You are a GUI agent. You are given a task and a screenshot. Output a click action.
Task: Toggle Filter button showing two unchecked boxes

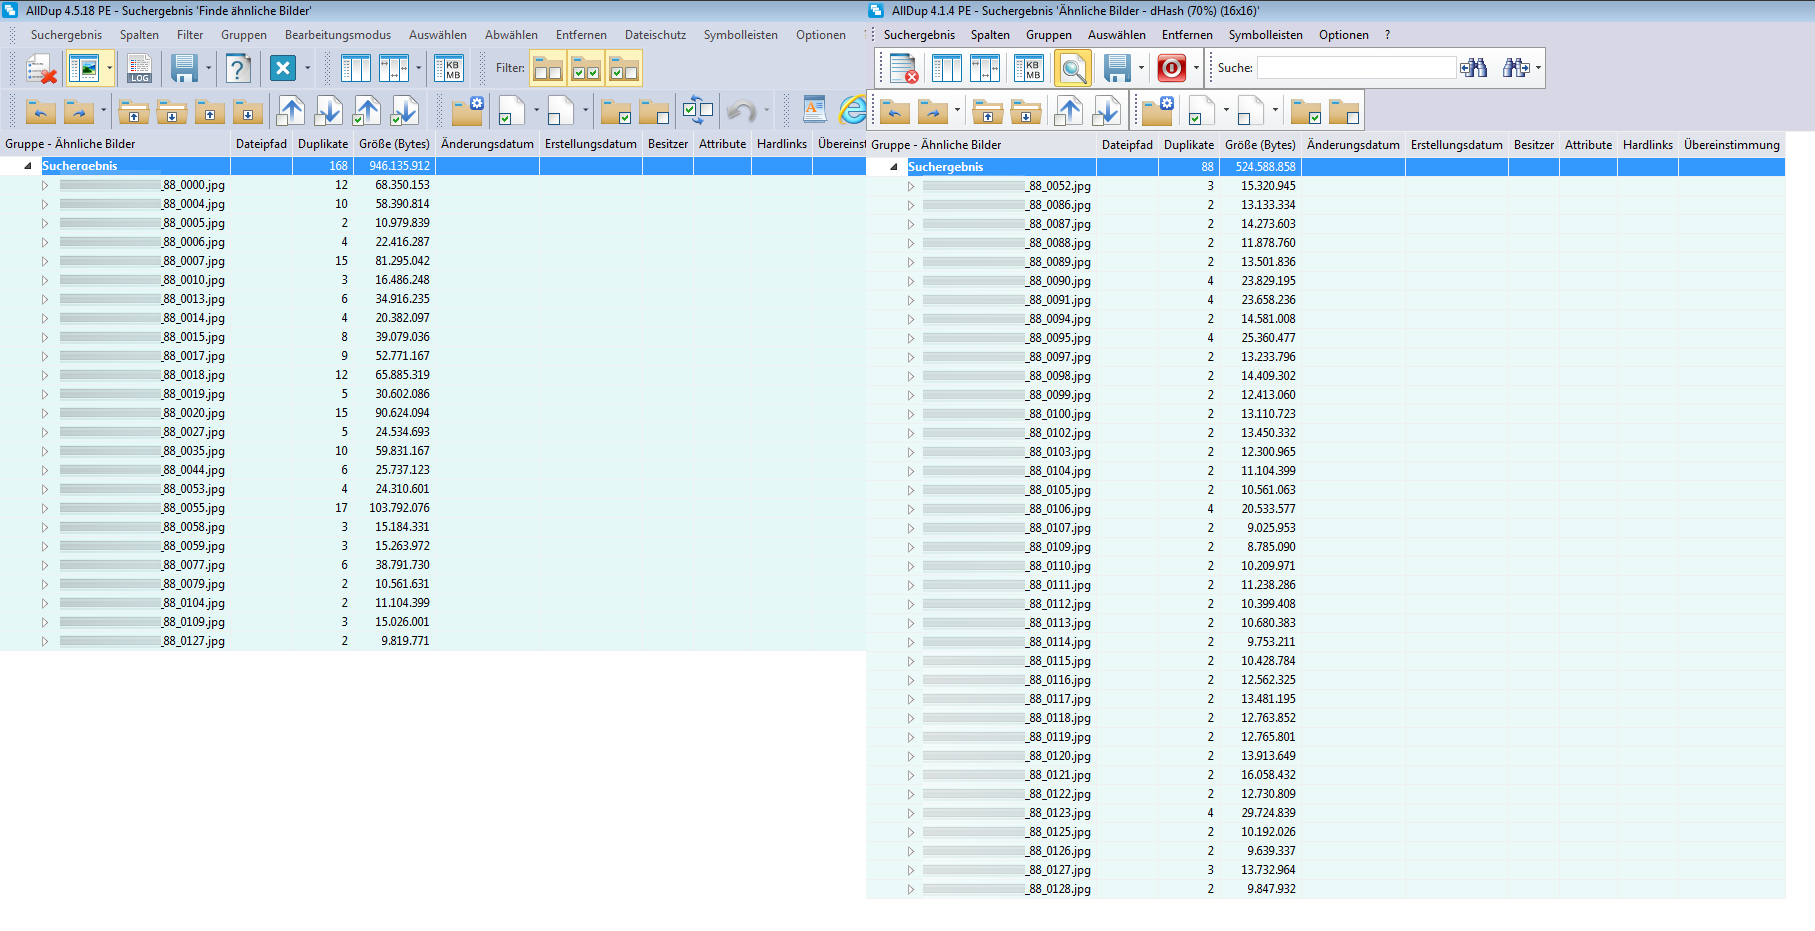548,69
